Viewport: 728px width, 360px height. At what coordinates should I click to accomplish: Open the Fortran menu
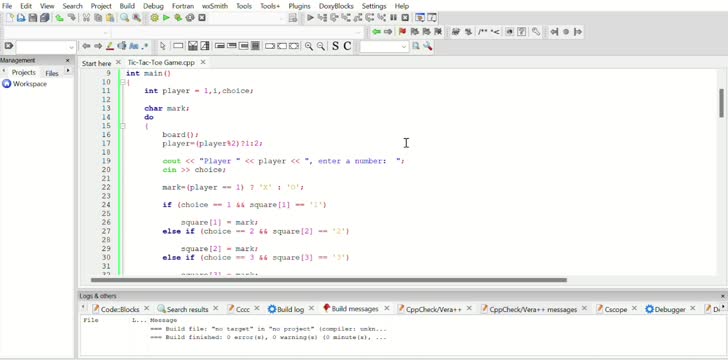pos(182,6)
